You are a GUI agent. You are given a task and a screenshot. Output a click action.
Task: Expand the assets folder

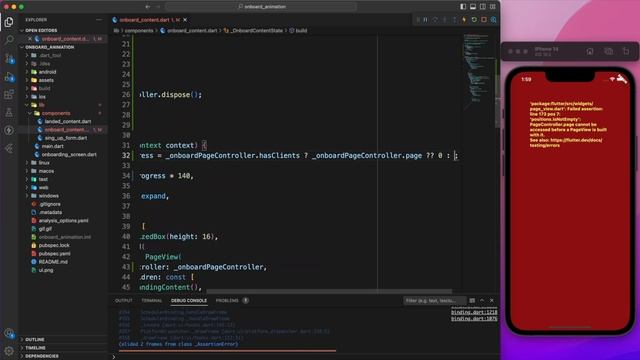pyautogui.click(x=46, y=80)
